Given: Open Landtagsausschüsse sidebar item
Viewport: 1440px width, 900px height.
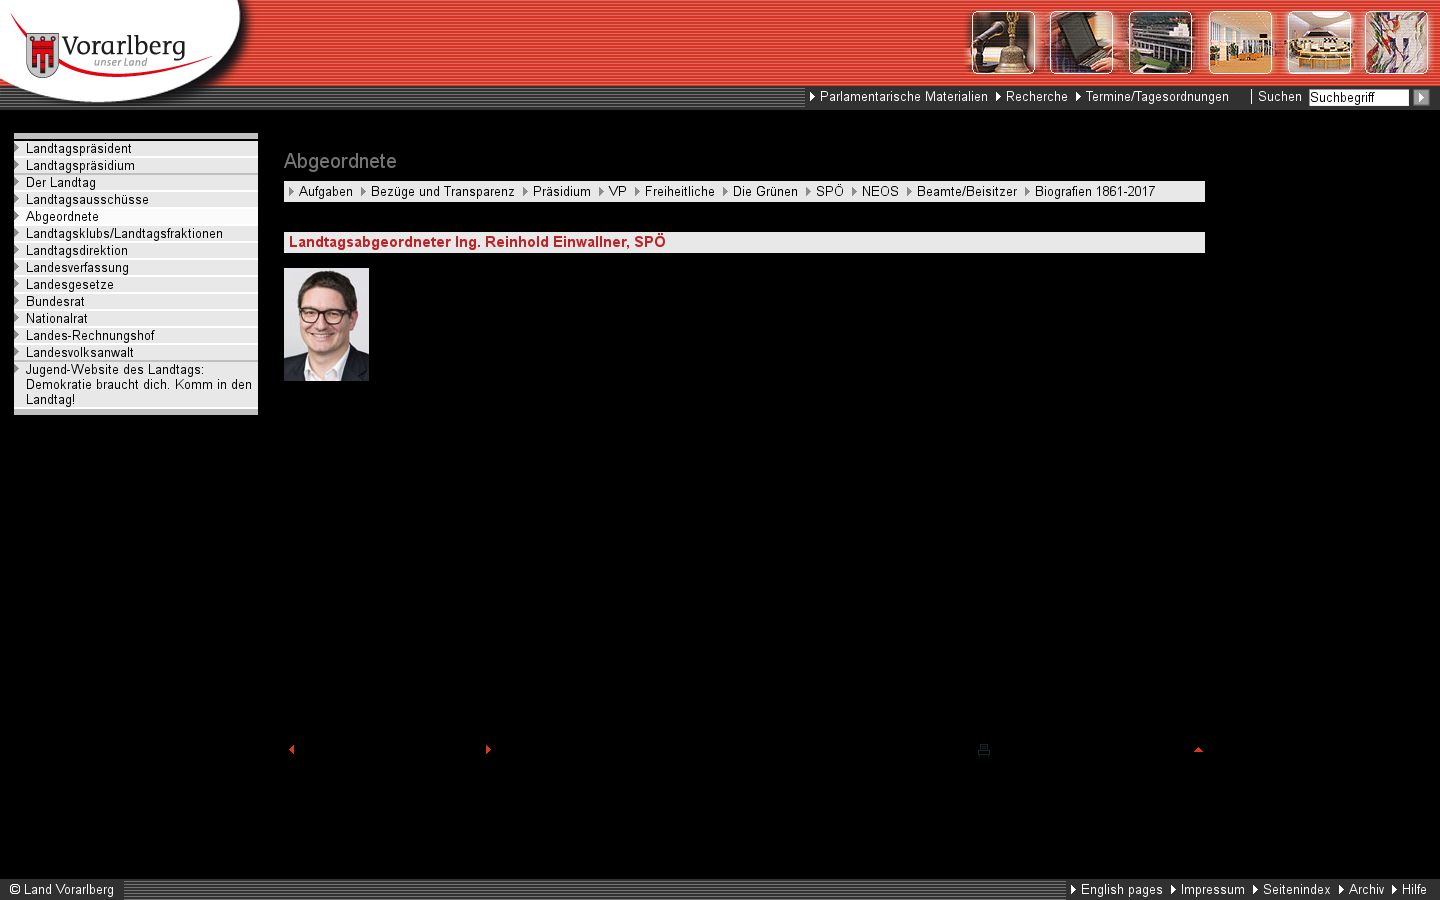Looking at the screenshot, I should pos(136,200).
